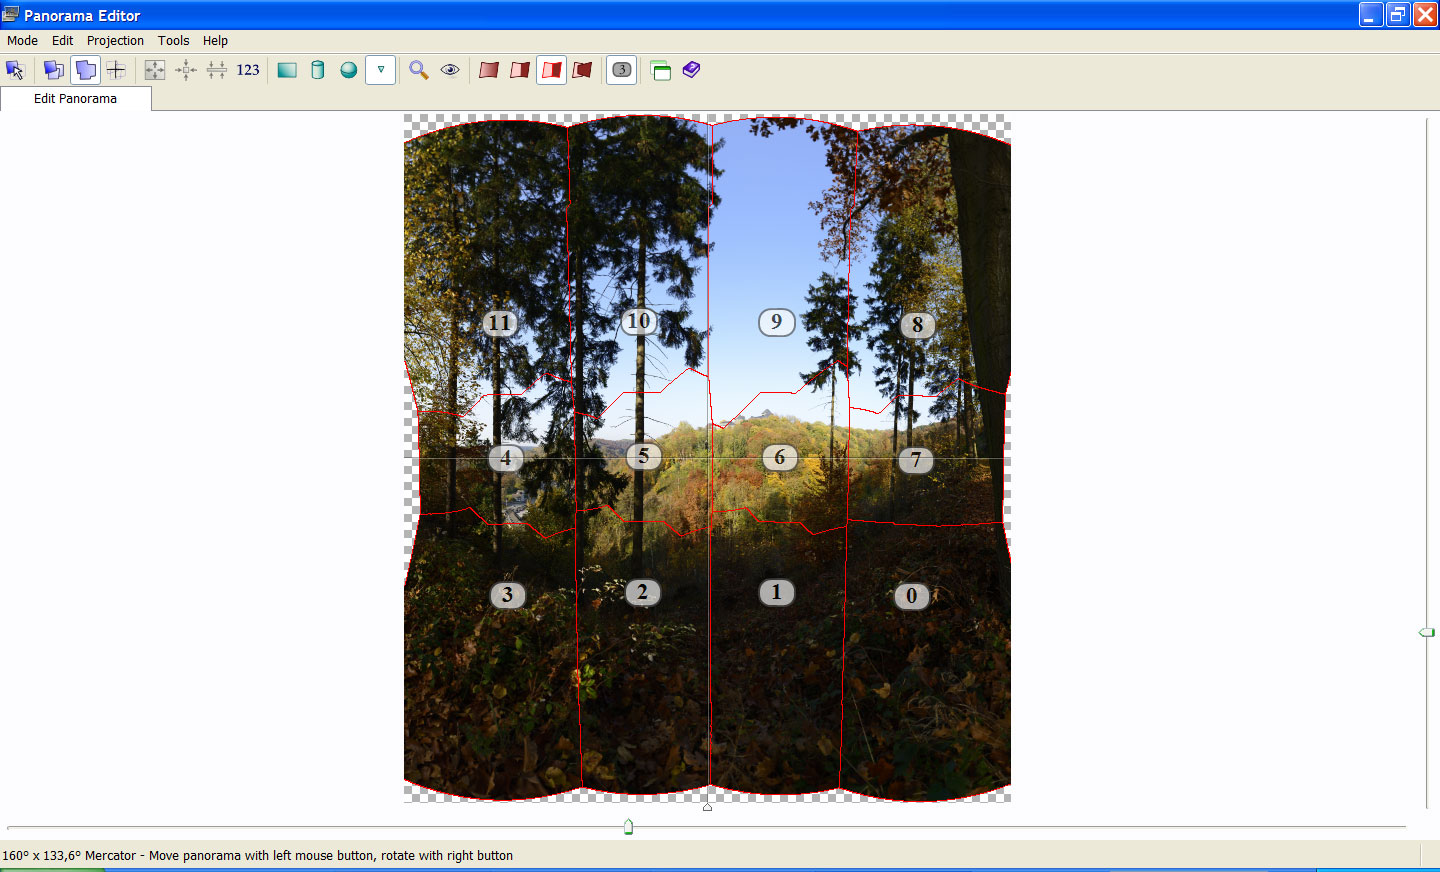Click the vertical slider handle on right edge
The width and height of the screenshot is (1440, 872).
pos(1427,632)
